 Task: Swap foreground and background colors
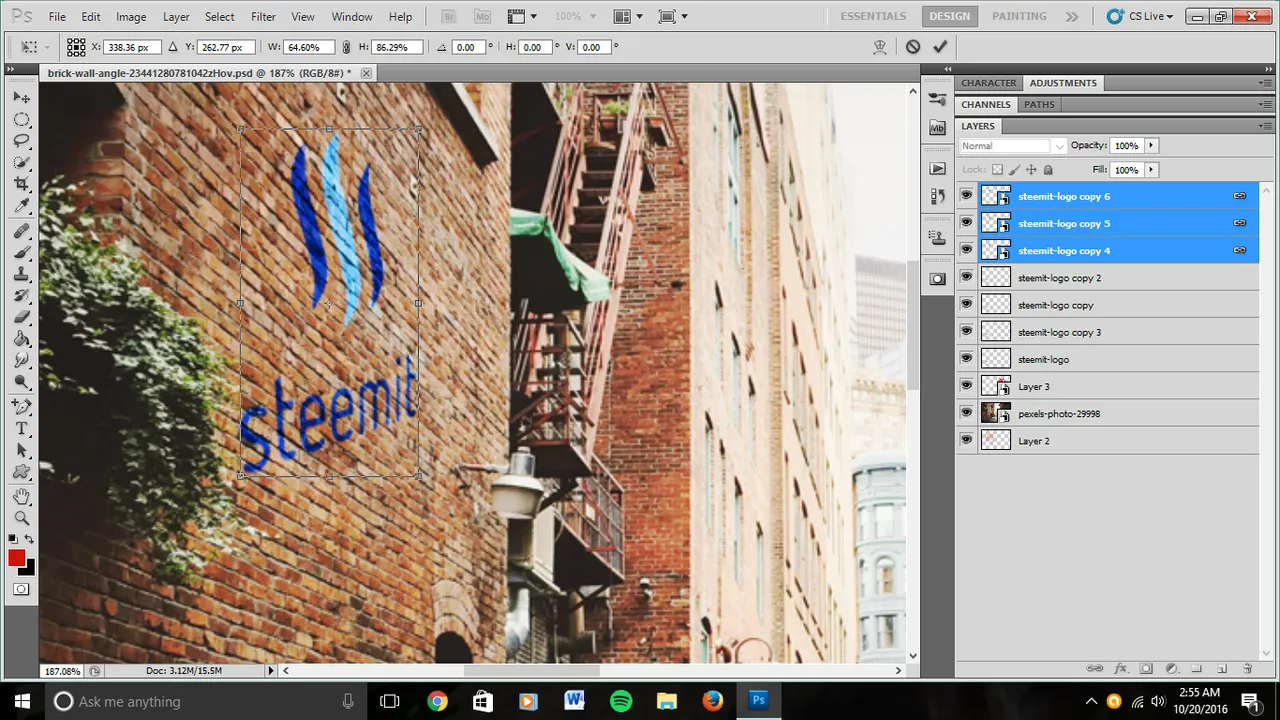click(x=29, y=540)
